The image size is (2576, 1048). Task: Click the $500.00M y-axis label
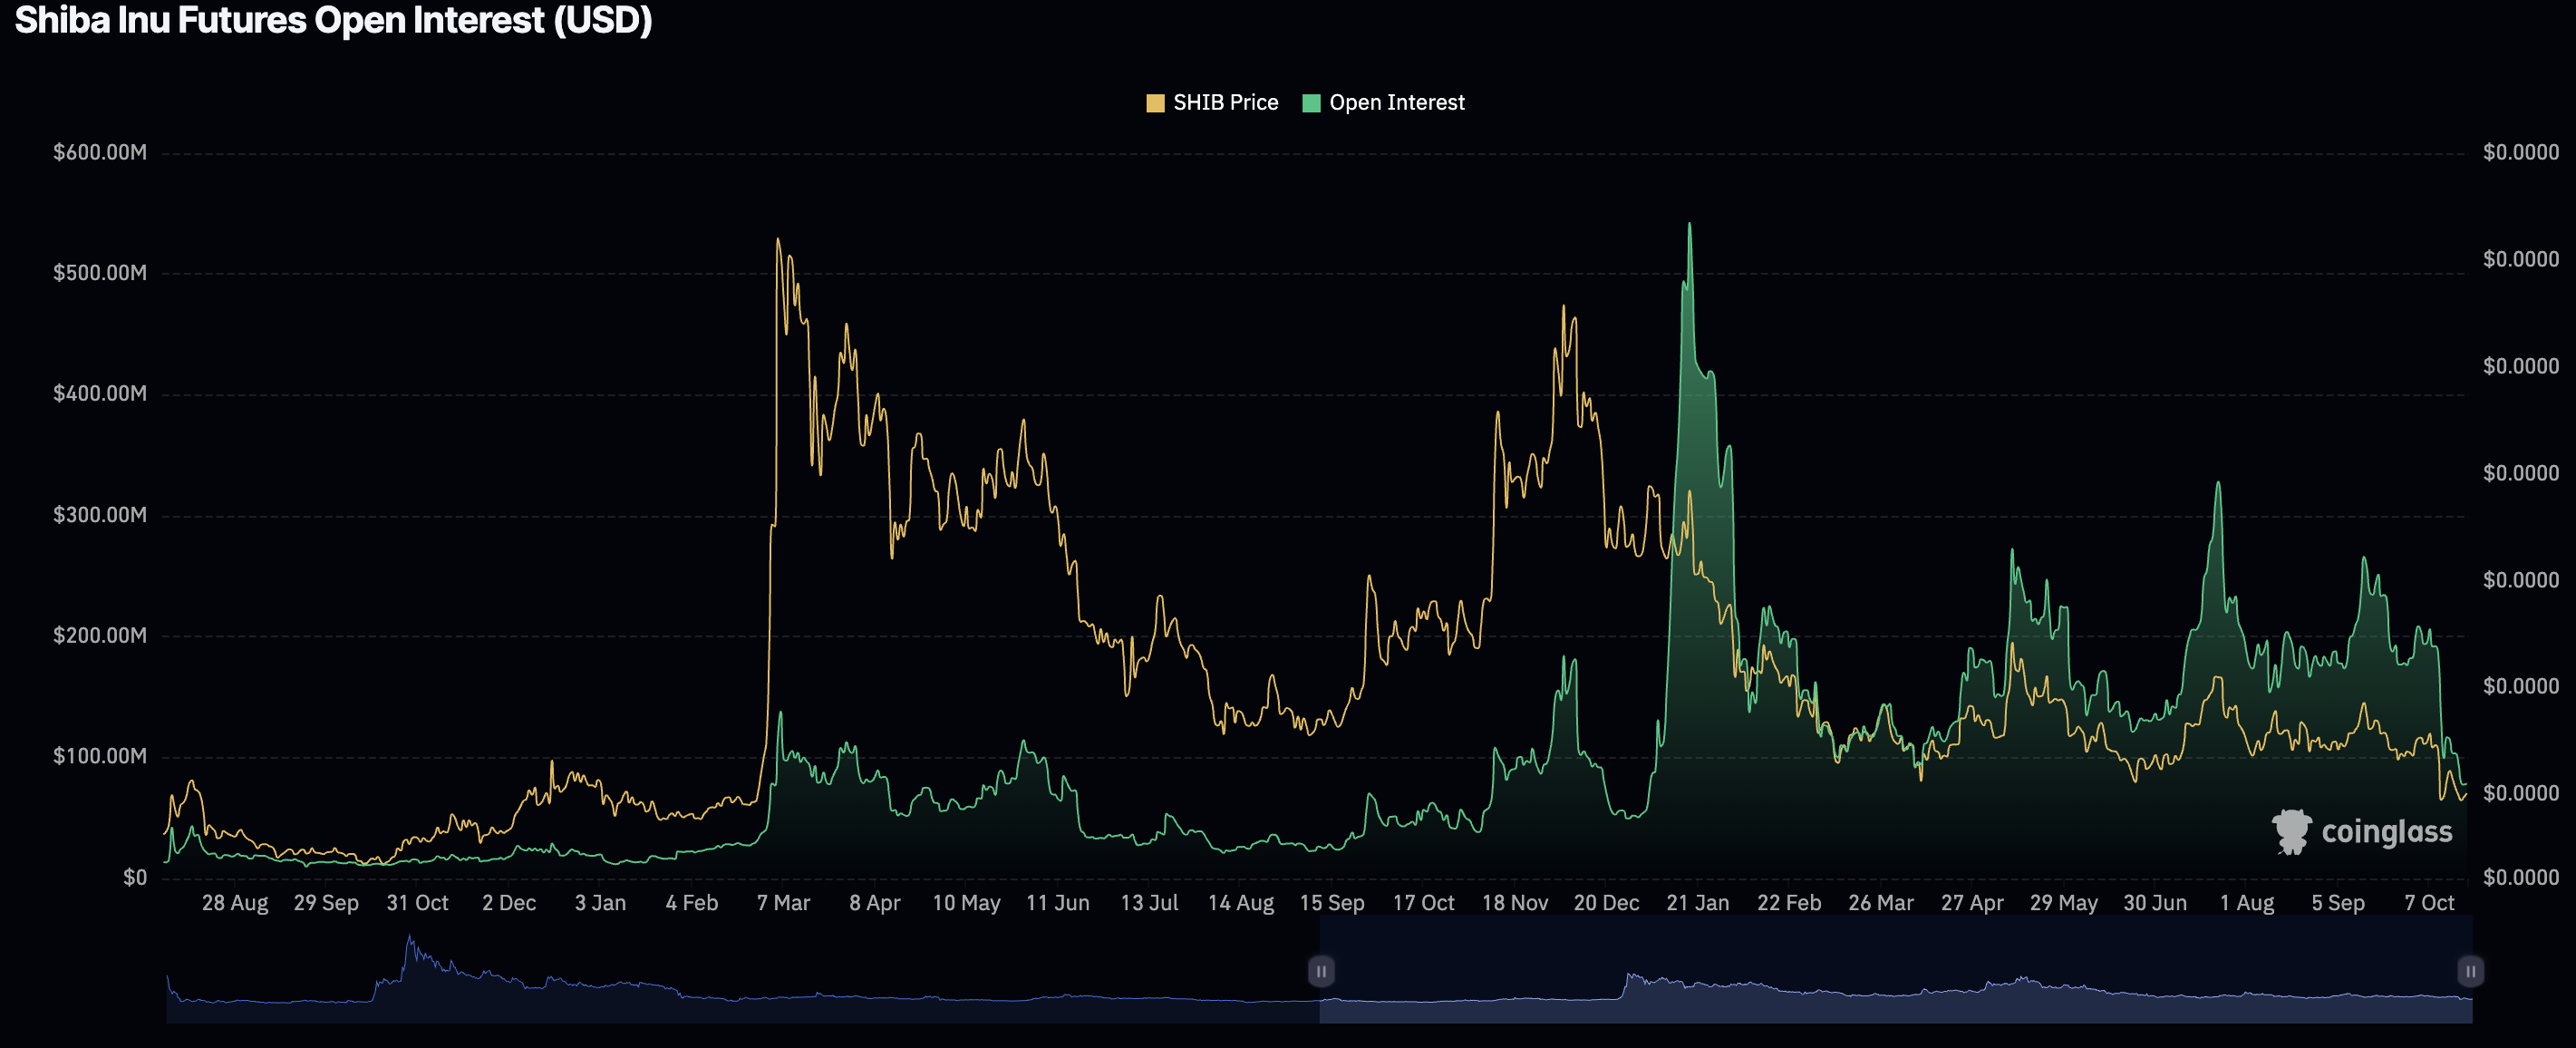click(x=100, y=273)
